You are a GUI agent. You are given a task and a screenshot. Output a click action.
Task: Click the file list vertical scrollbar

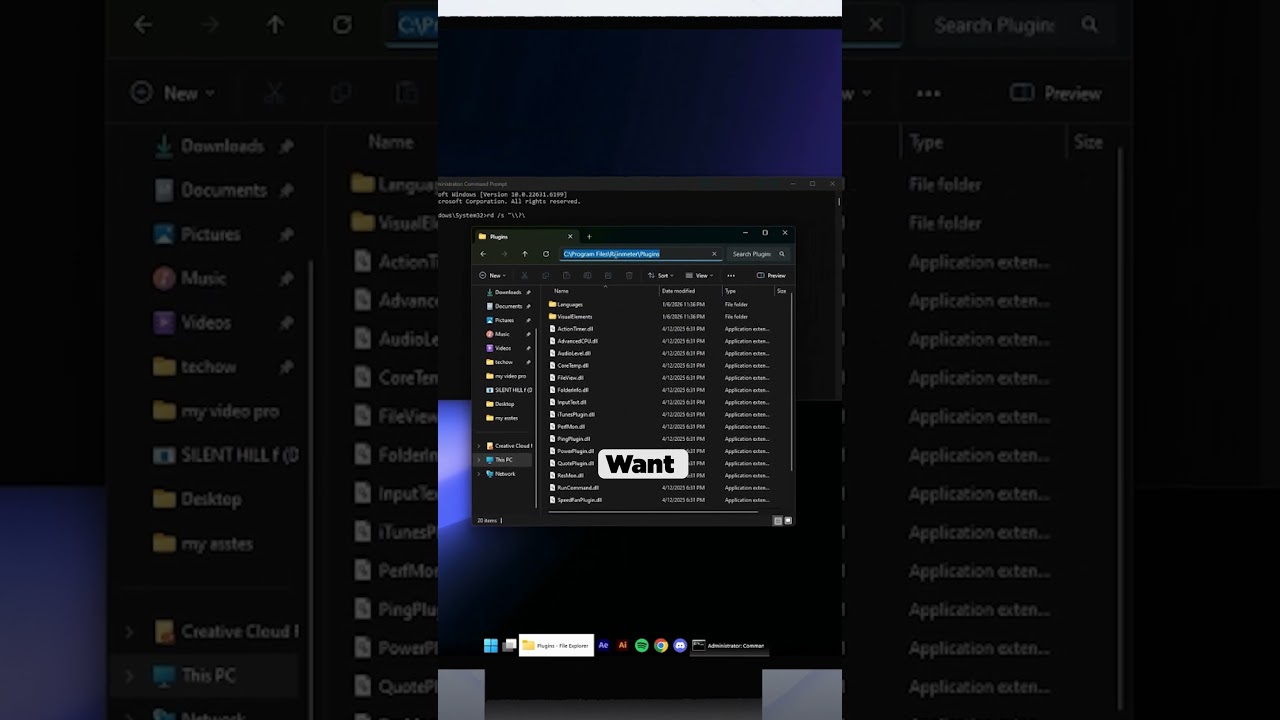(791, 380)
